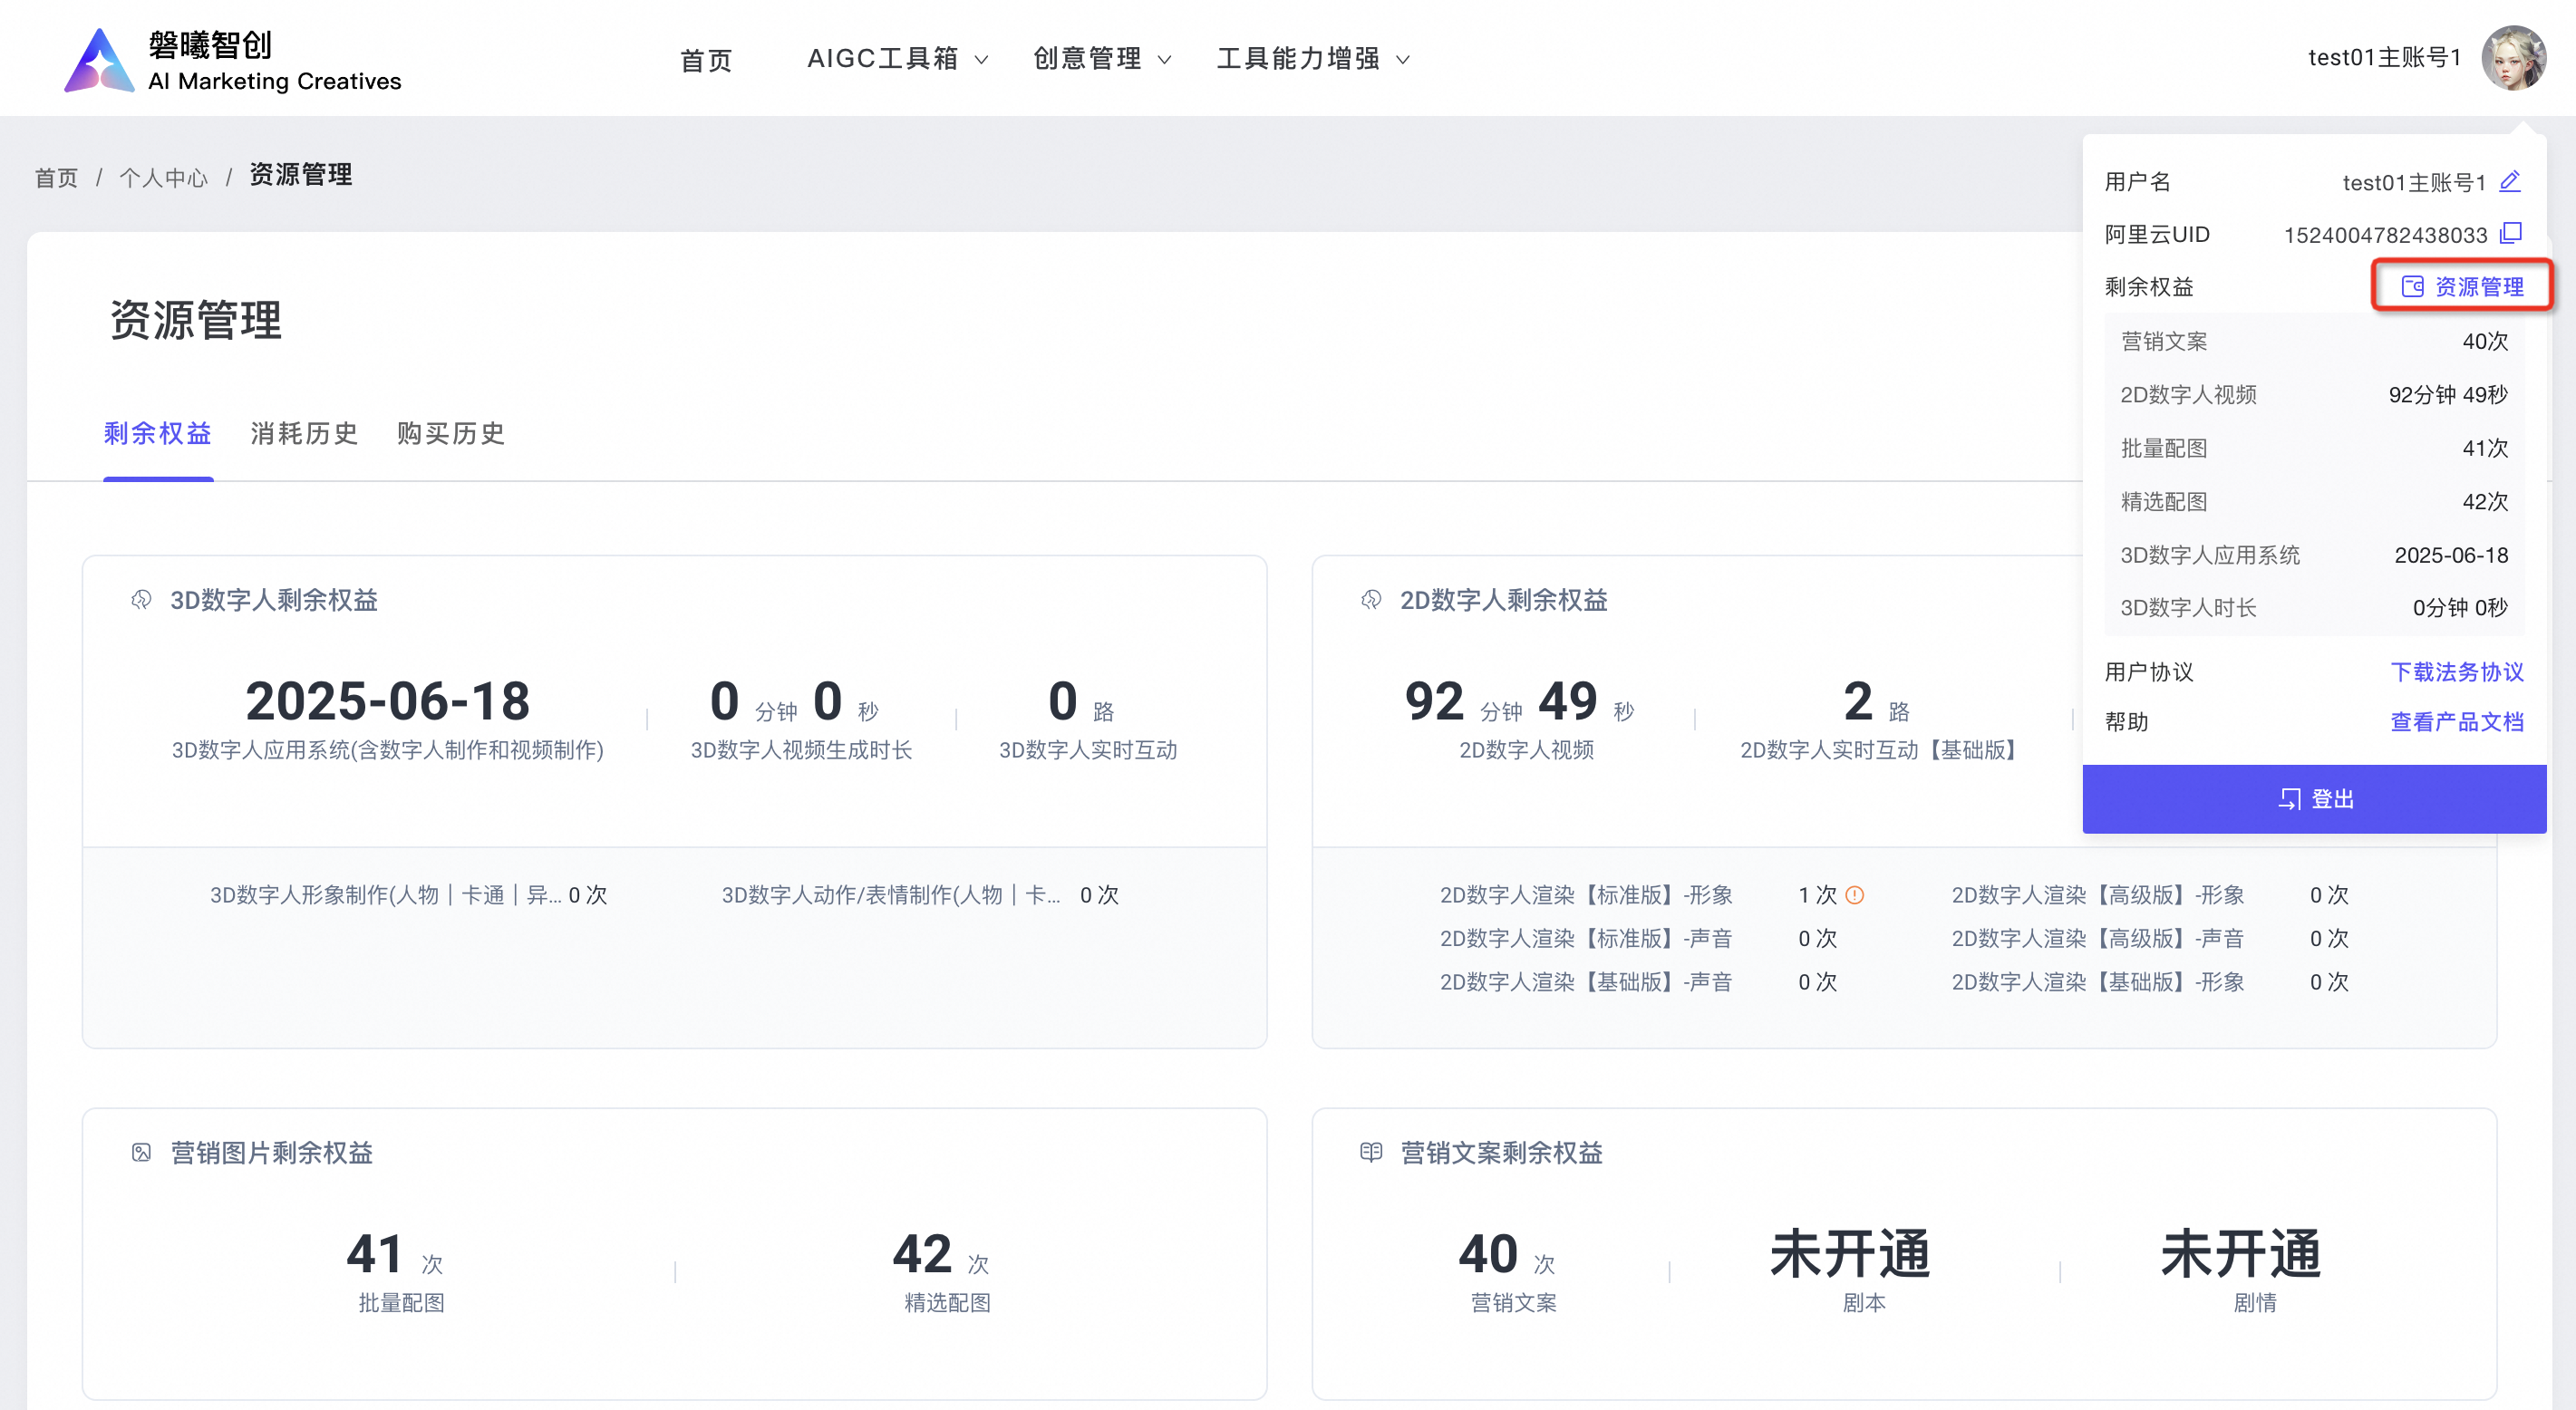
Task: Open the user avatar menu
Action: pyautogui.click(x=2513, y=58)
